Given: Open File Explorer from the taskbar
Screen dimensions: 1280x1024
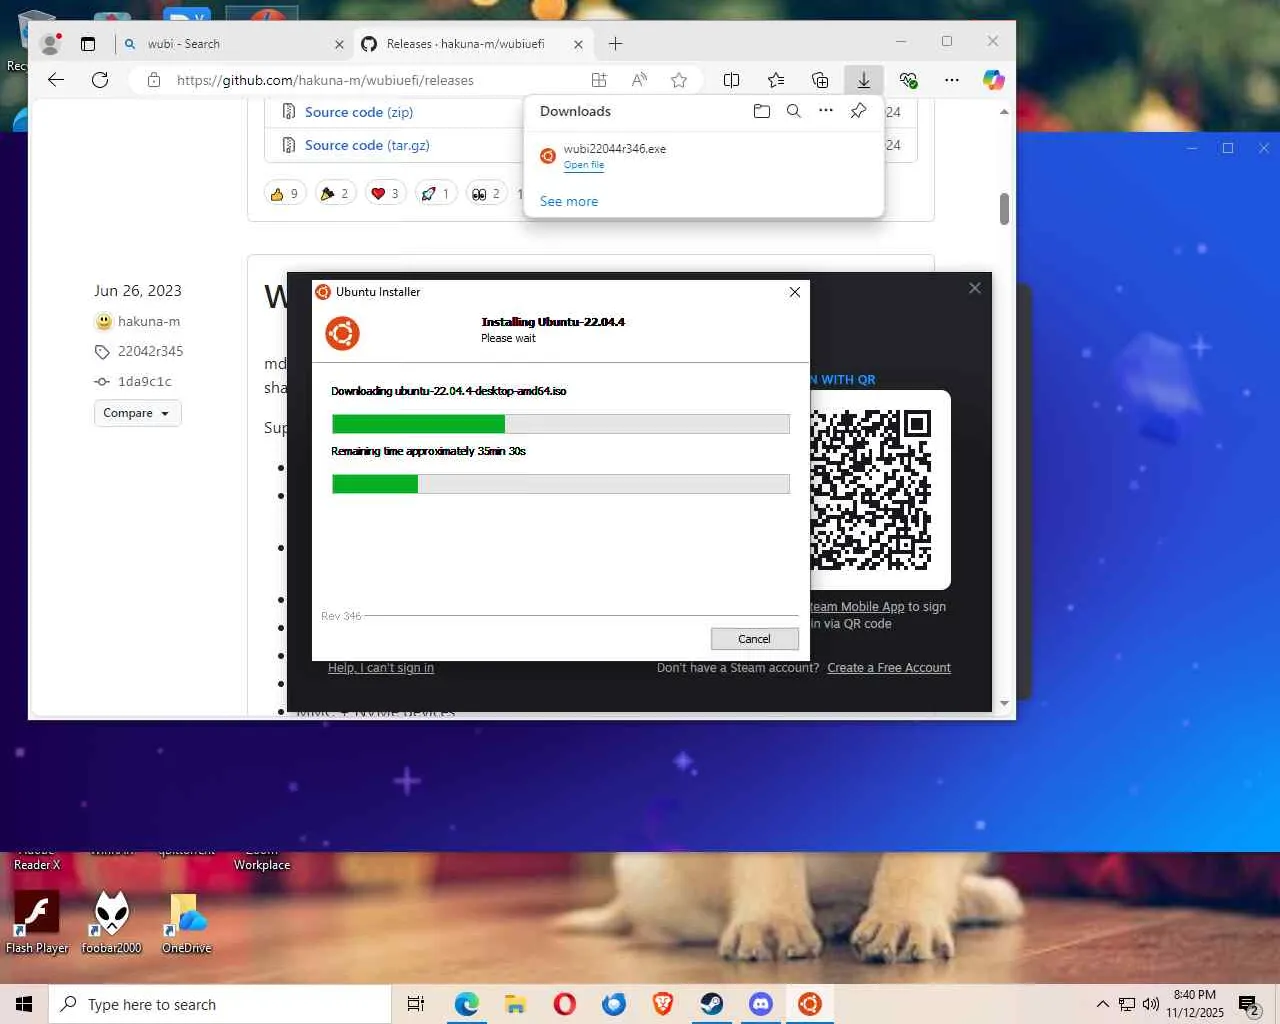Looking at the screenshot, I should (x=515, y=1004).
